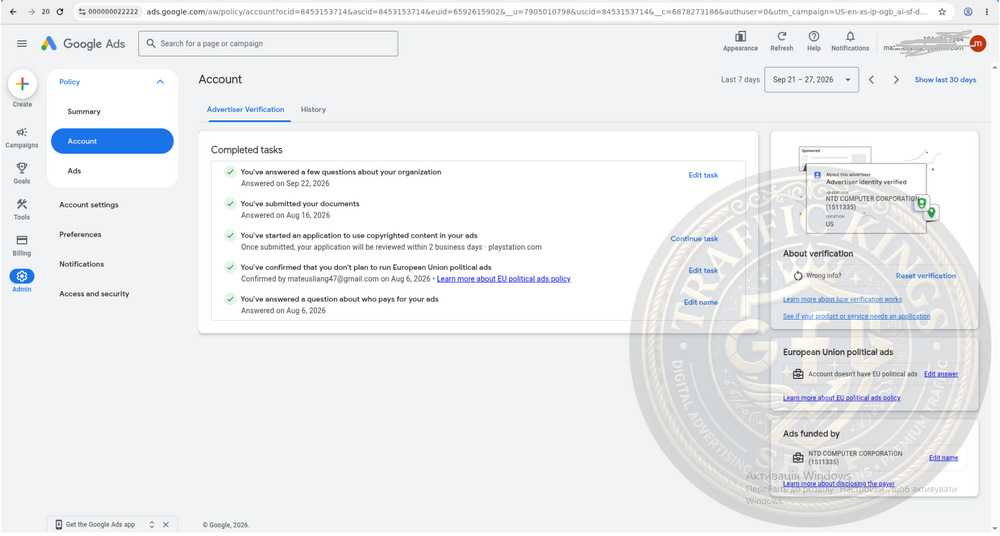Click Edit name in Ads funded by card
Image resolution: width=1000 pixels, height=536 pixels.
coord(943,458)
